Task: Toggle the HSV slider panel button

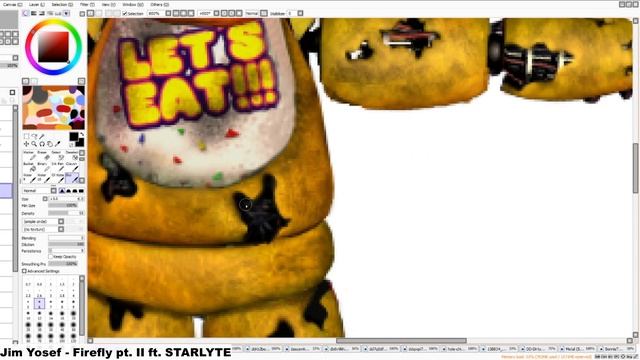Action: coord(42,13)
